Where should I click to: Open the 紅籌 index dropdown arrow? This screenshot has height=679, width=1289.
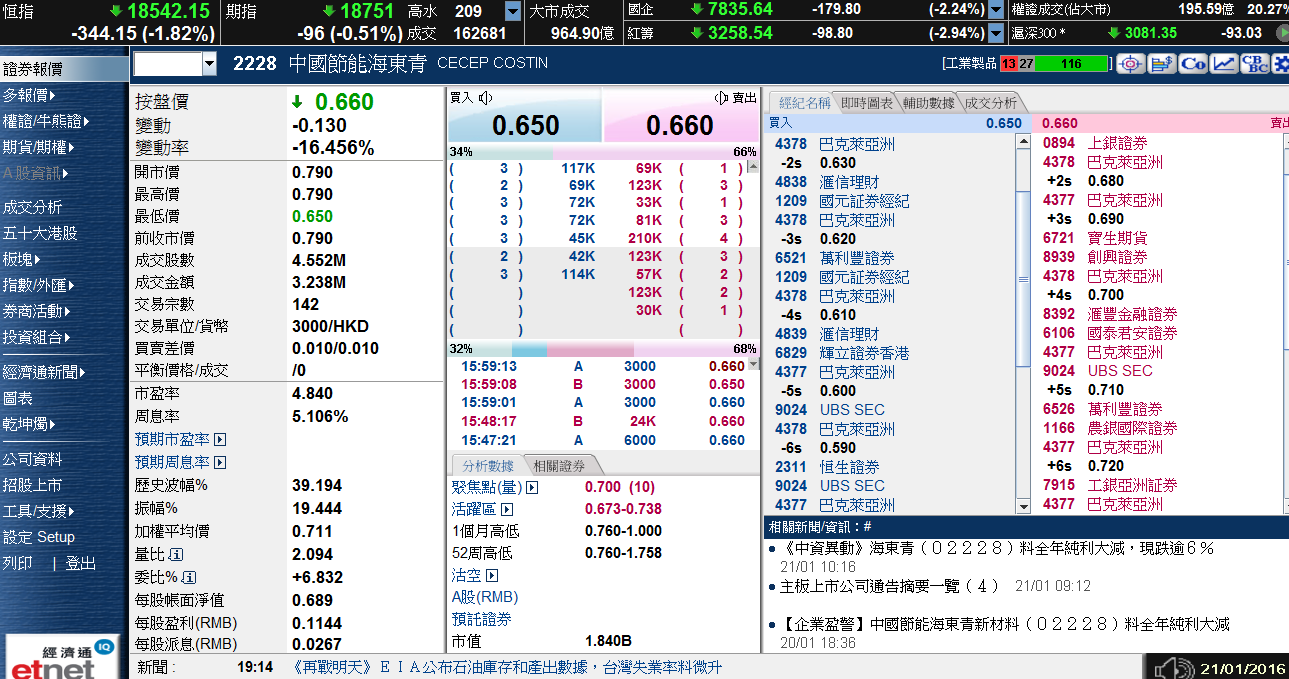[995, 32]
